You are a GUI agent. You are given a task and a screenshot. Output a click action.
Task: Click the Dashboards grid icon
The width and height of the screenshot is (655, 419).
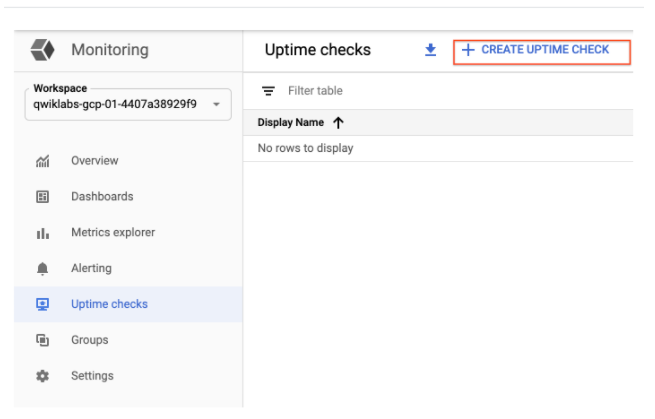point(42,197)
